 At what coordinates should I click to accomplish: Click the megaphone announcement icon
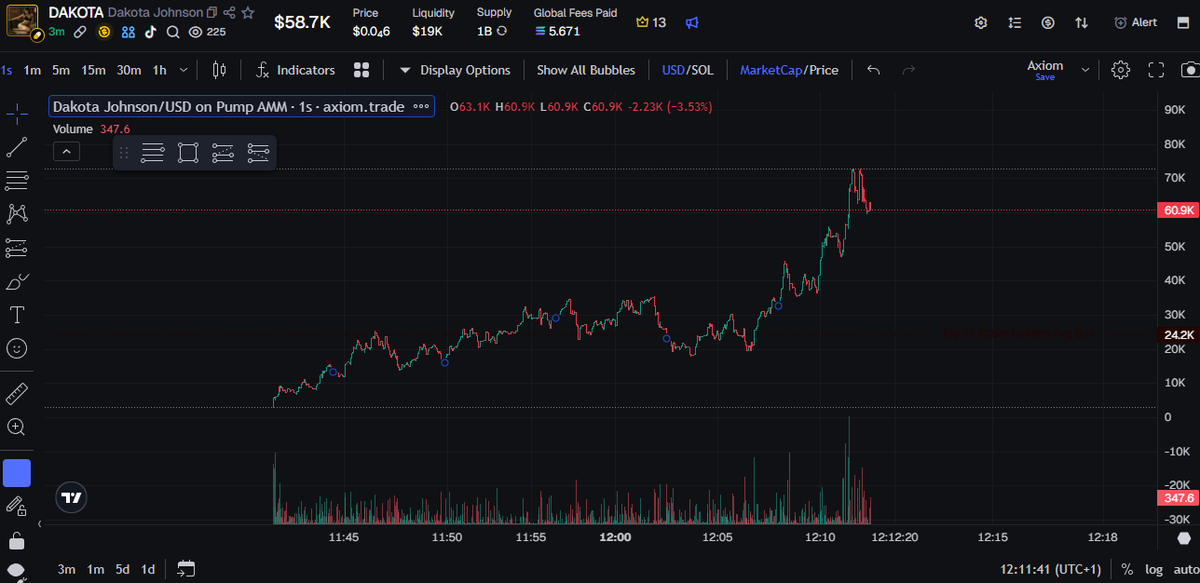pyautogui.click(x=692, y=22)
